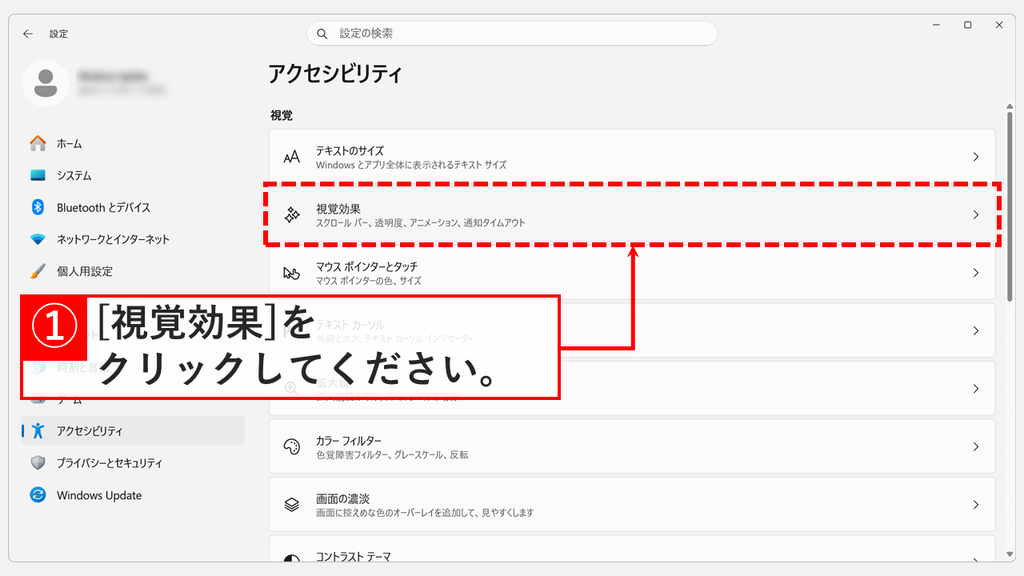Screen dimensions: 1024x576
Task: Open カラー フィルター setting
Action: tap(632, 447)
